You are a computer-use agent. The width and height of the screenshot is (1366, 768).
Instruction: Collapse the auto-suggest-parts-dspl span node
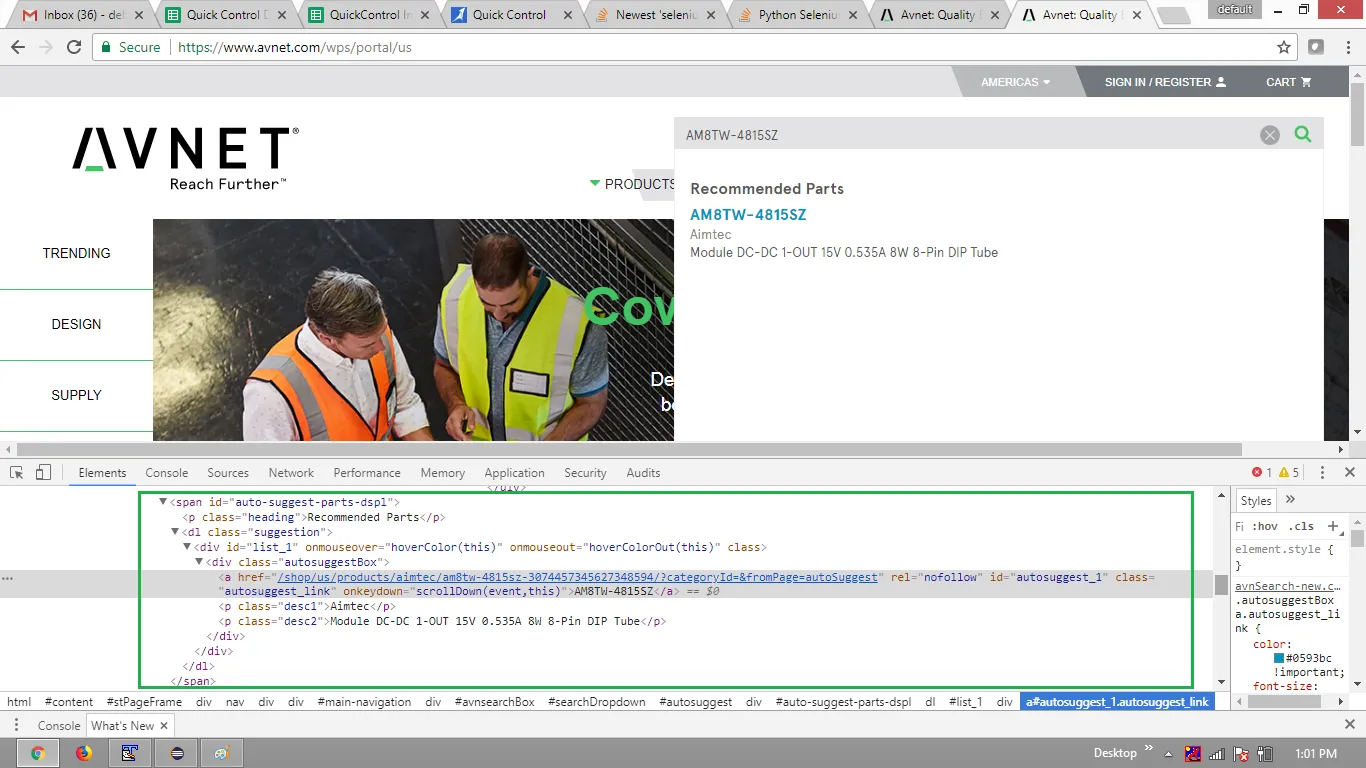(163, 502)
